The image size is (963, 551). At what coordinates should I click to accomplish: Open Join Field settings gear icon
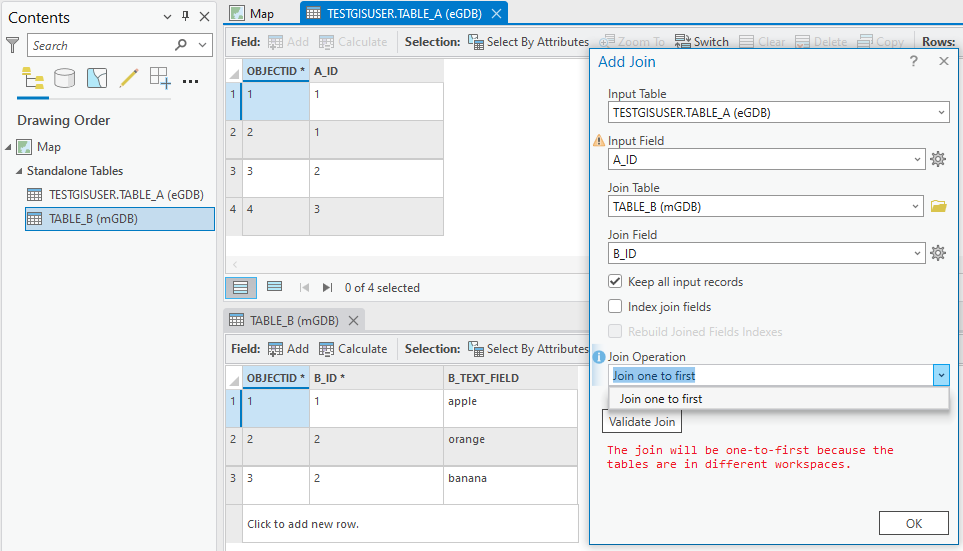(x=938, y=253)
